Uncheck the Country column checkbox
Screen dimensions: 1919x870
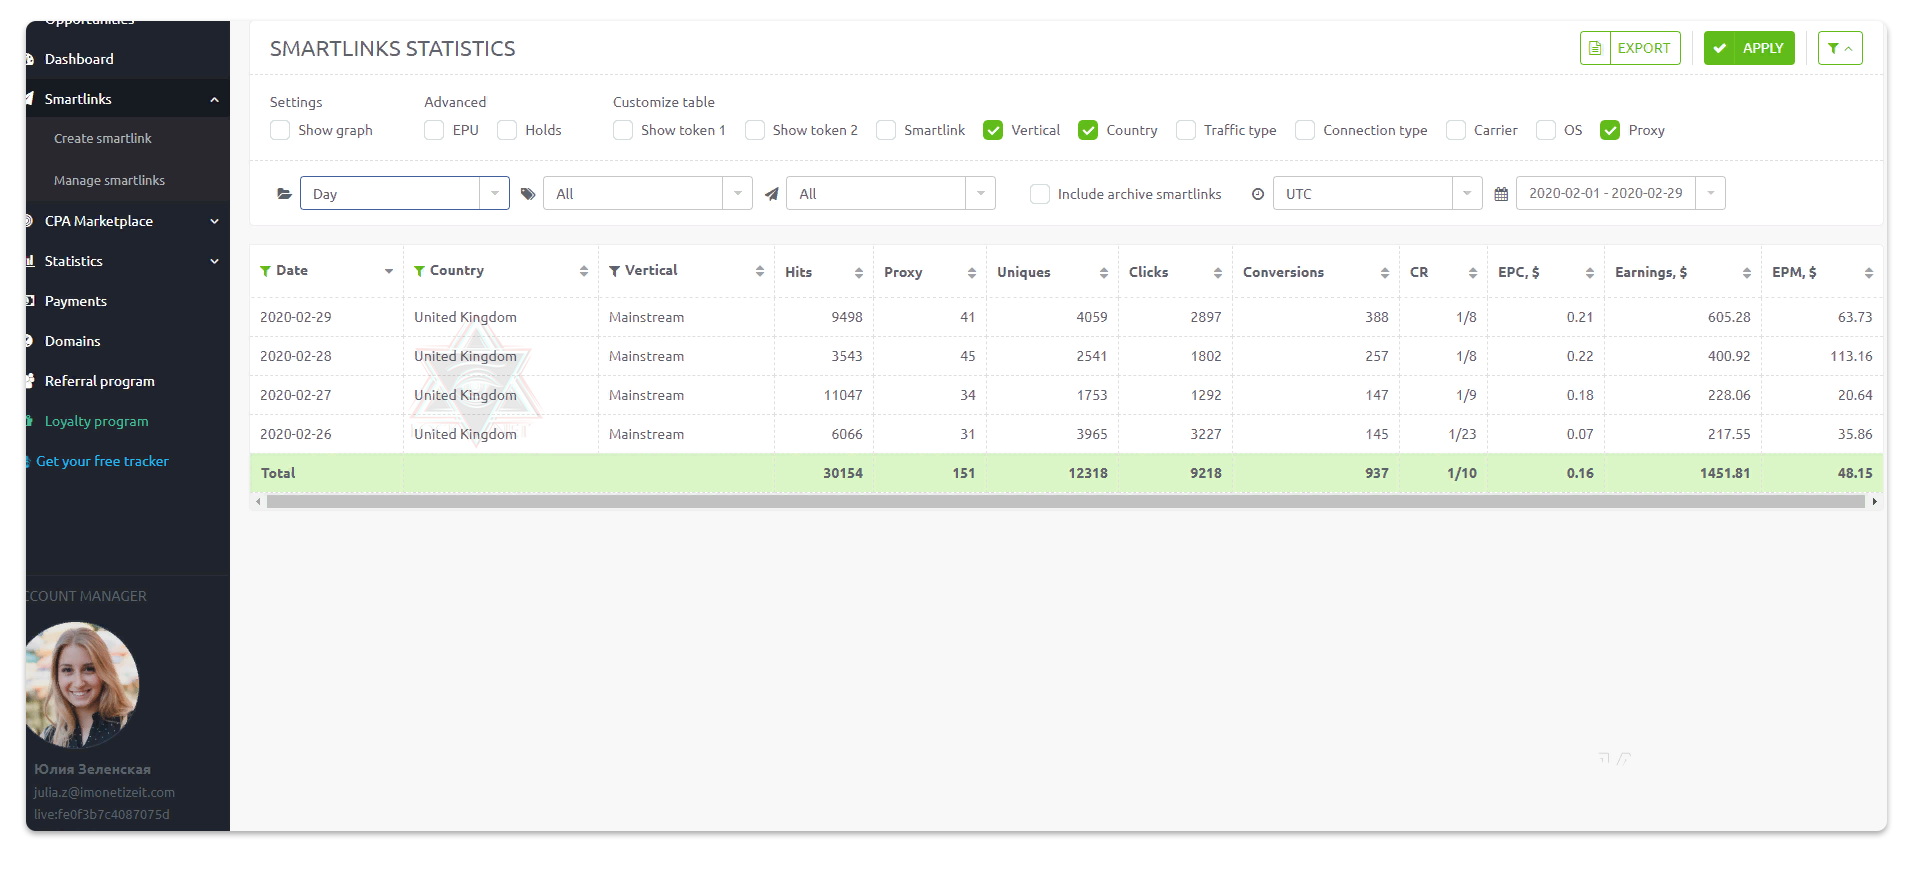click(x=1088, y=130)
